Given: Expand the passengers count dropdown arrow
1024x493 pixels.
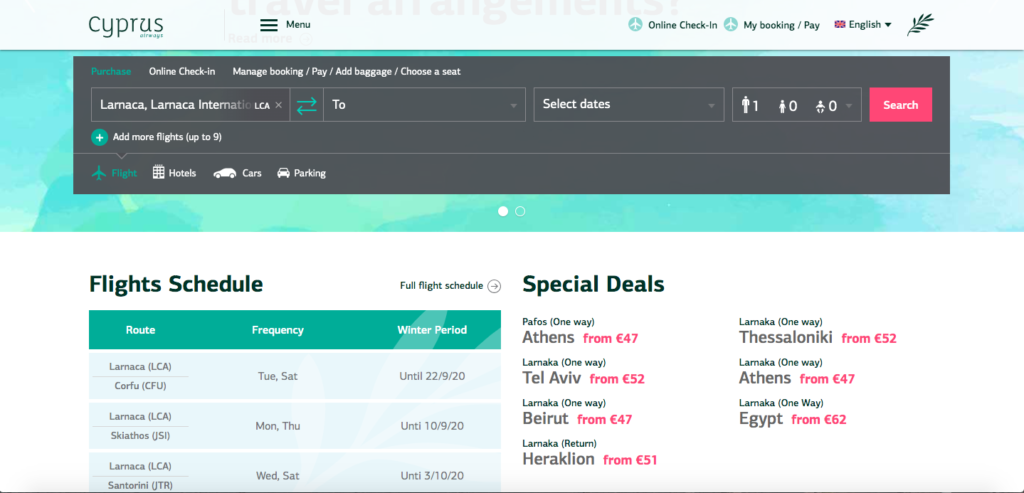Looking at the screenshot, I should pyautogui.click(x=849, y=106).
